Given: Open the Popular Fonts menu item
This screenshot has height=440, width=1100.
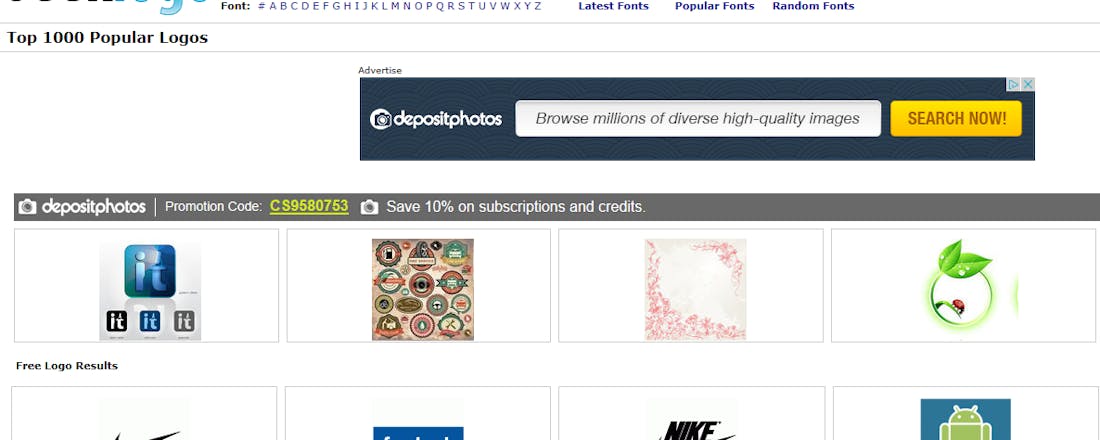Looking at the screenshot, I should pyautogui.click(x=715, y=6).
